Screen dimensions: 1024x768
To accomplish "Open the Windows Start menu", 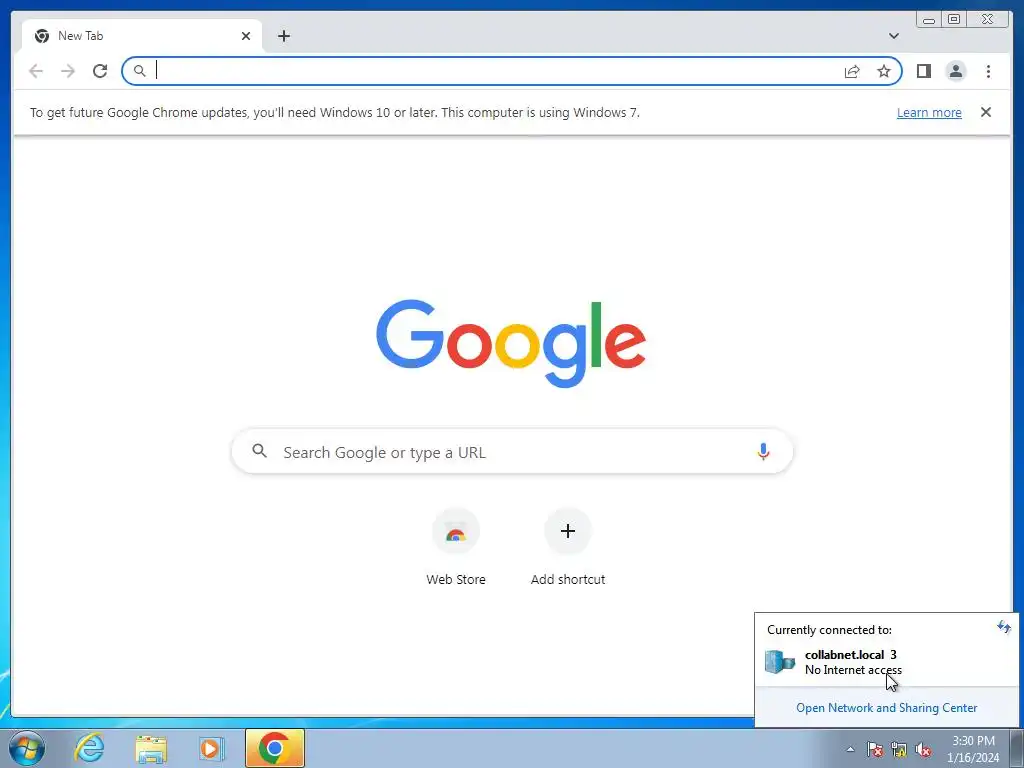I will point(27,748).
